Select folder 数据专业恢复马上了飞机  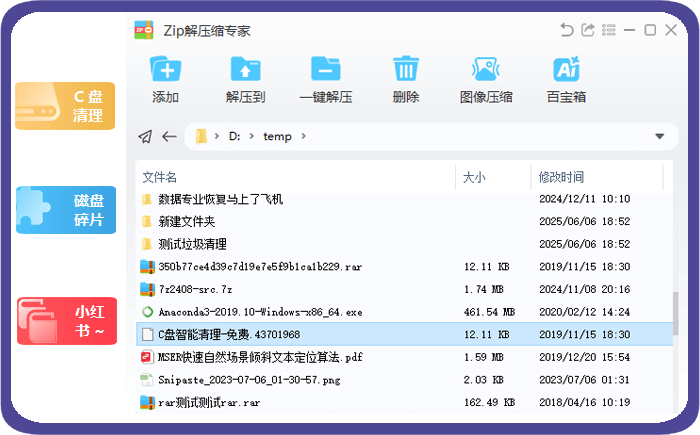[x=404, y=199]
